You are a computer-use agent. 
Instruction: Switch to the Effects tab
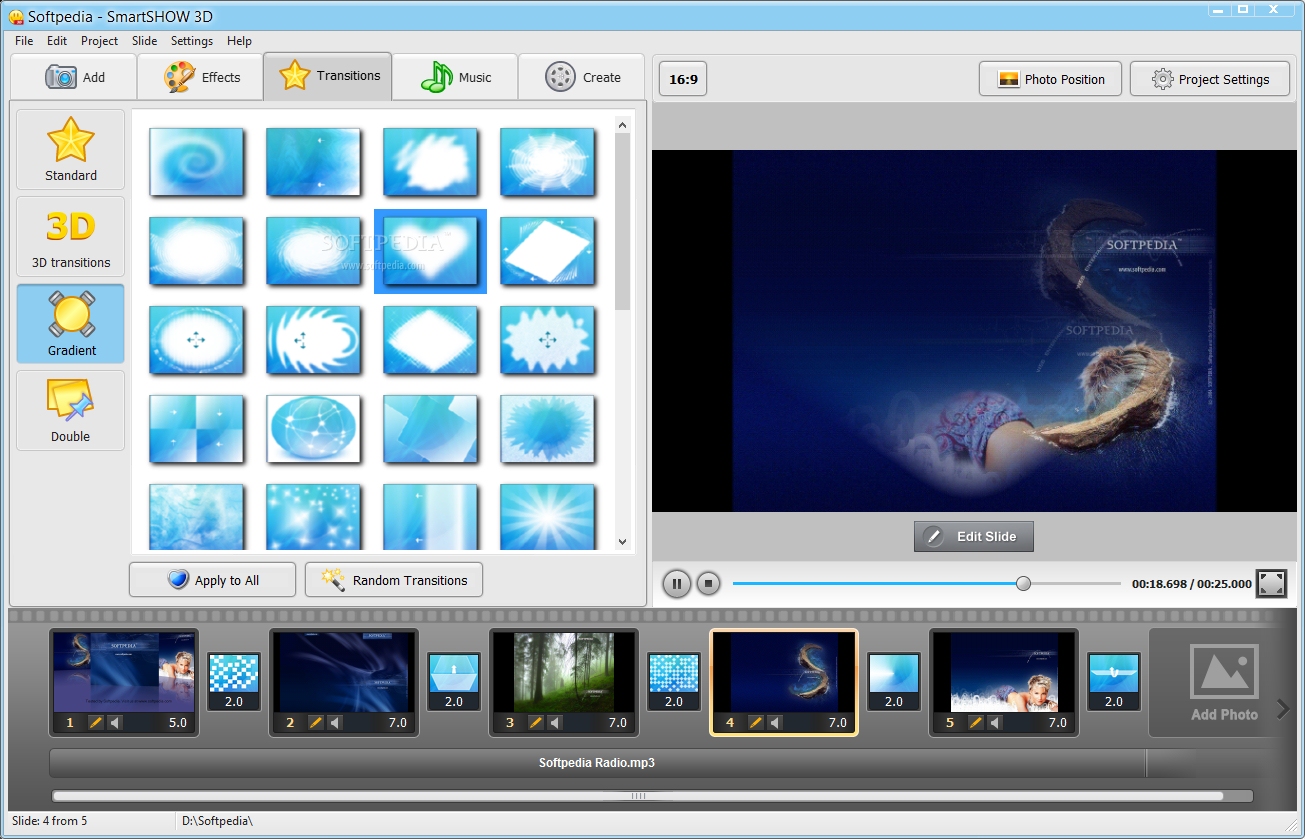tap(200, 77)
